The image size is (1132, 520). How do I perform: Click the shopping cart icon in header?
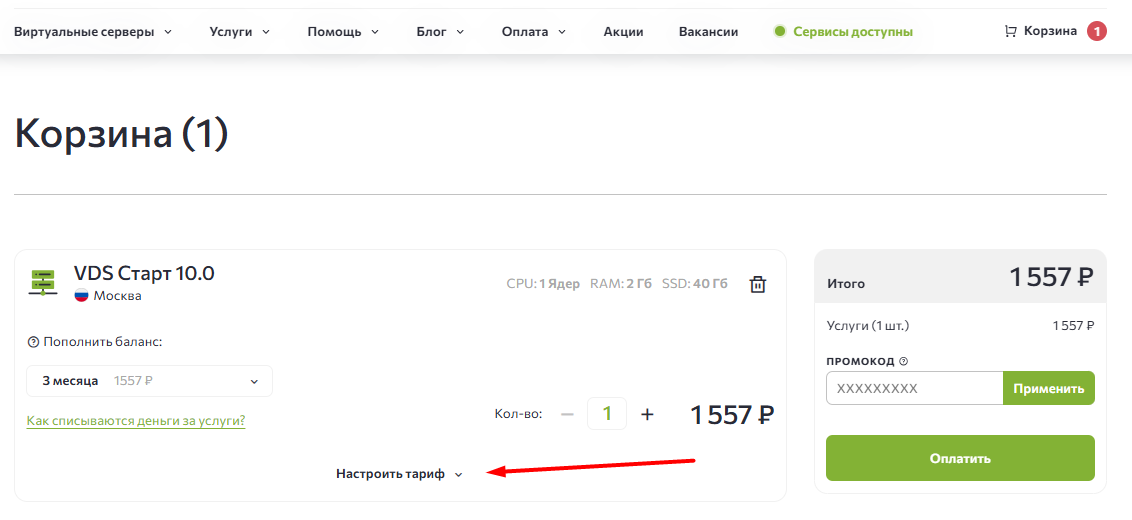click(x=1010, y=32)
